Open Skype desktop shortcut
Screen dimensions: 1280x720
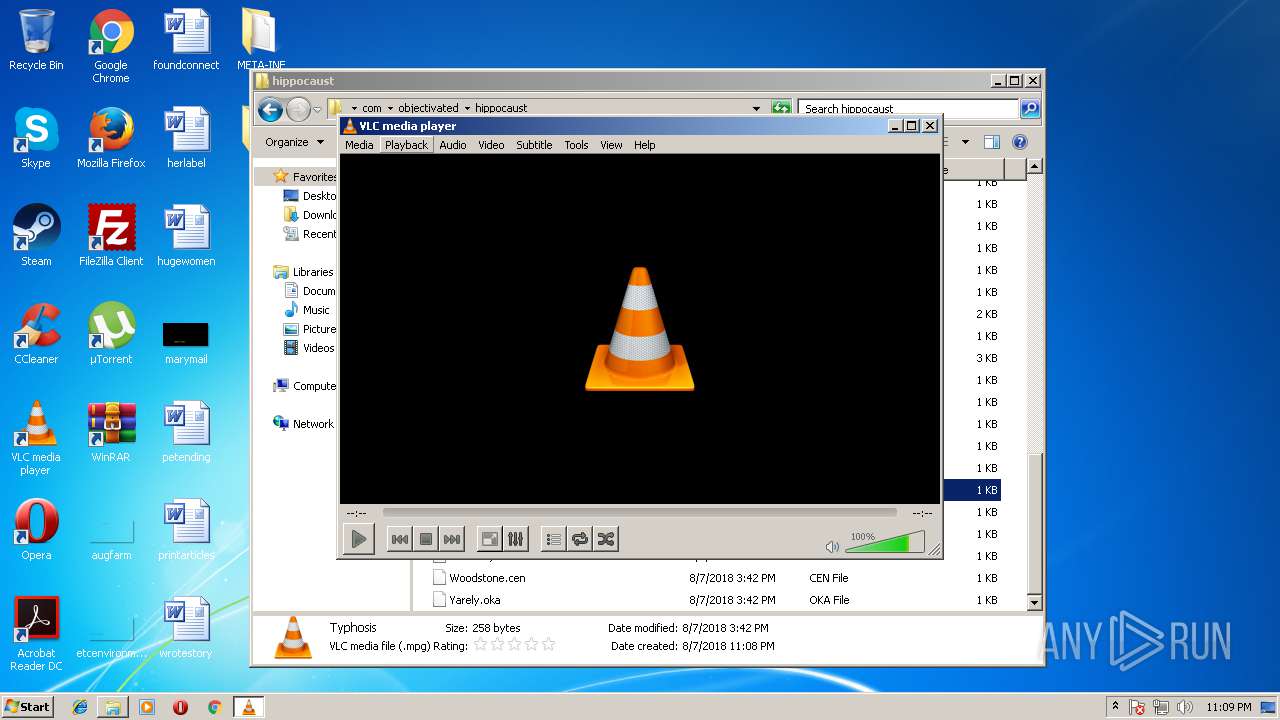[x=36, y=138]
